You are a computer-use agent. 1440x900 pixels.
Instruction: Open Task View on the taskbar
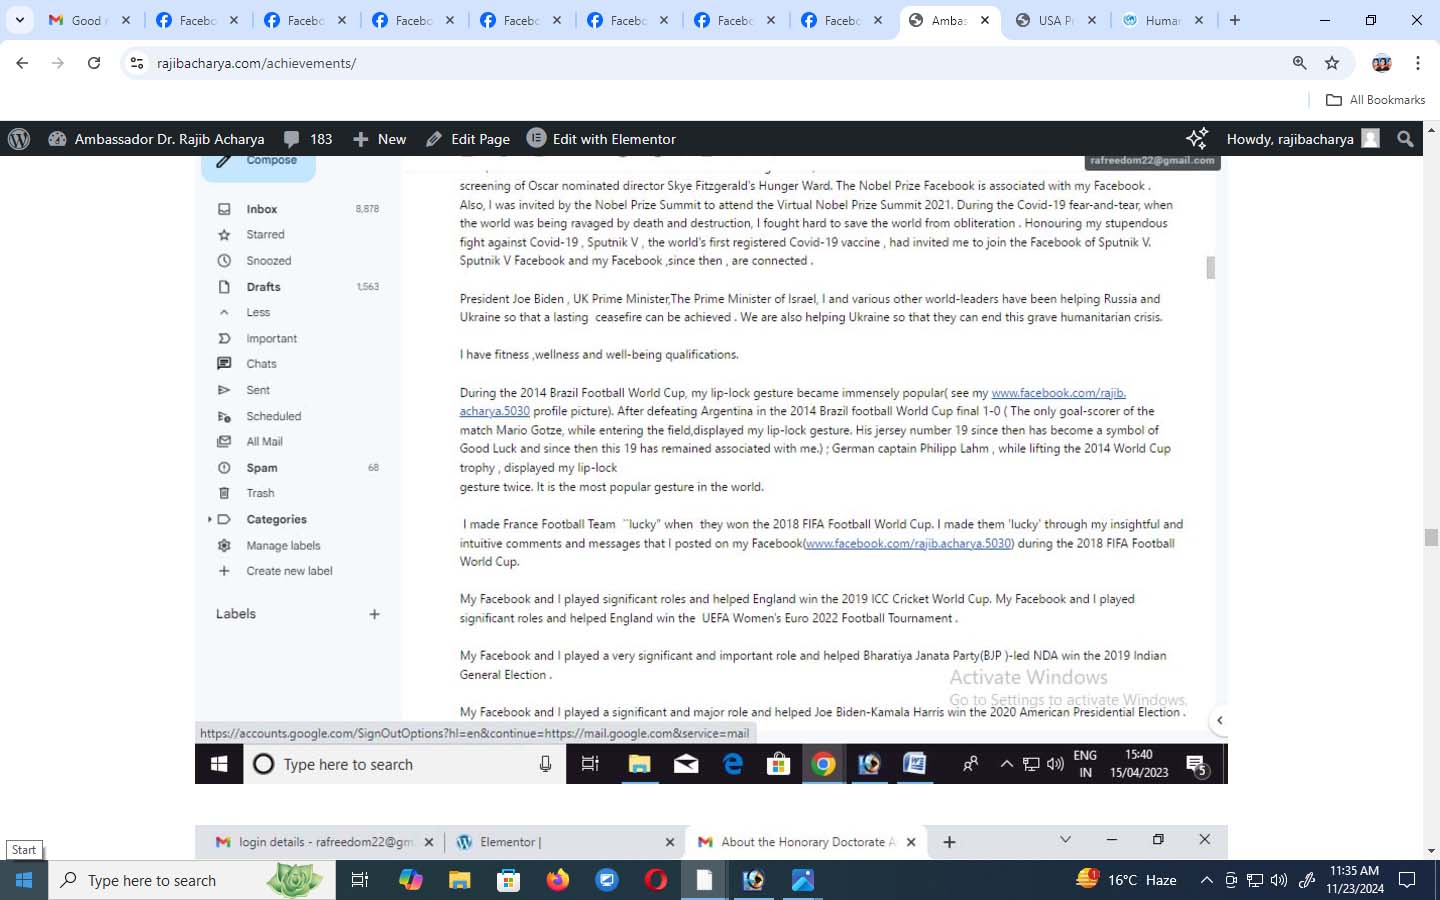(x=359, y=880)
